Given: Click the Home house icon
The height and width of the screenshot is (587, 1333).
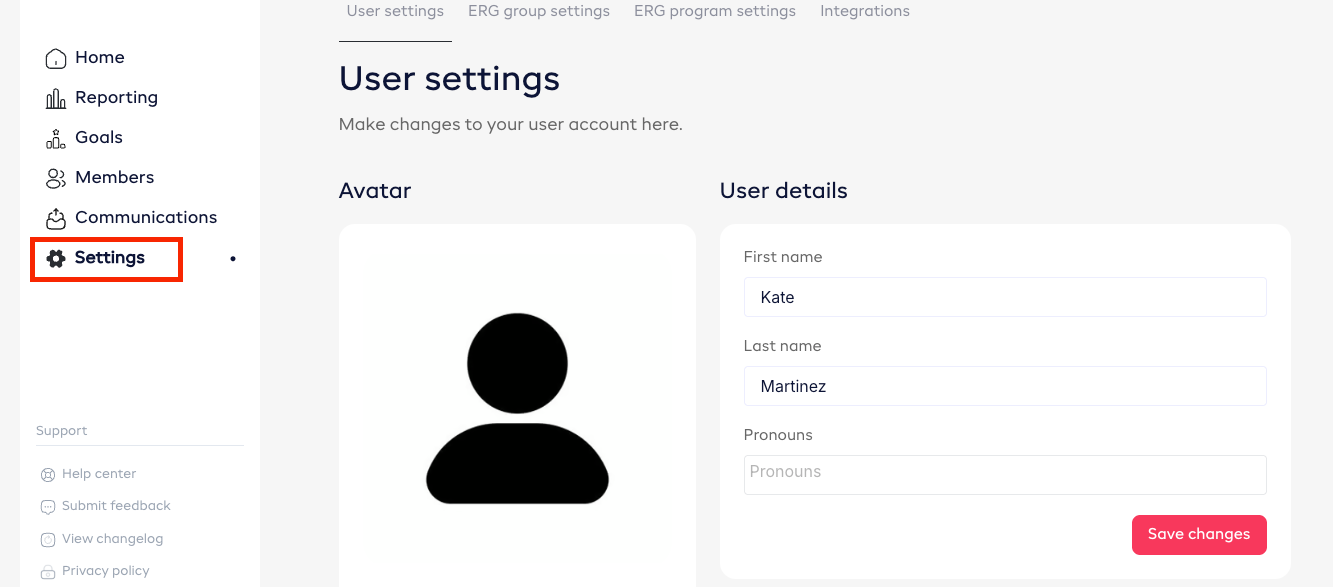Looking at the screenshot, I should tap(56, 59).
